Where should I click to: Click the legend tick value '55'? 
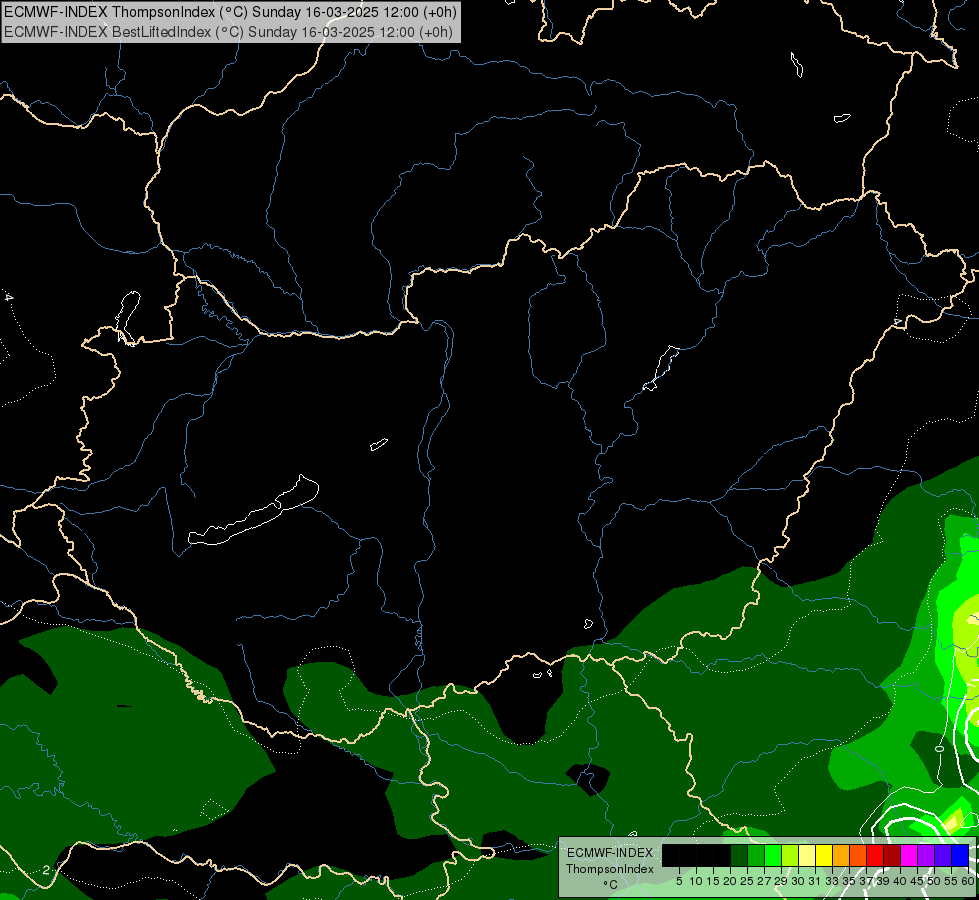(x=951, y=881)
